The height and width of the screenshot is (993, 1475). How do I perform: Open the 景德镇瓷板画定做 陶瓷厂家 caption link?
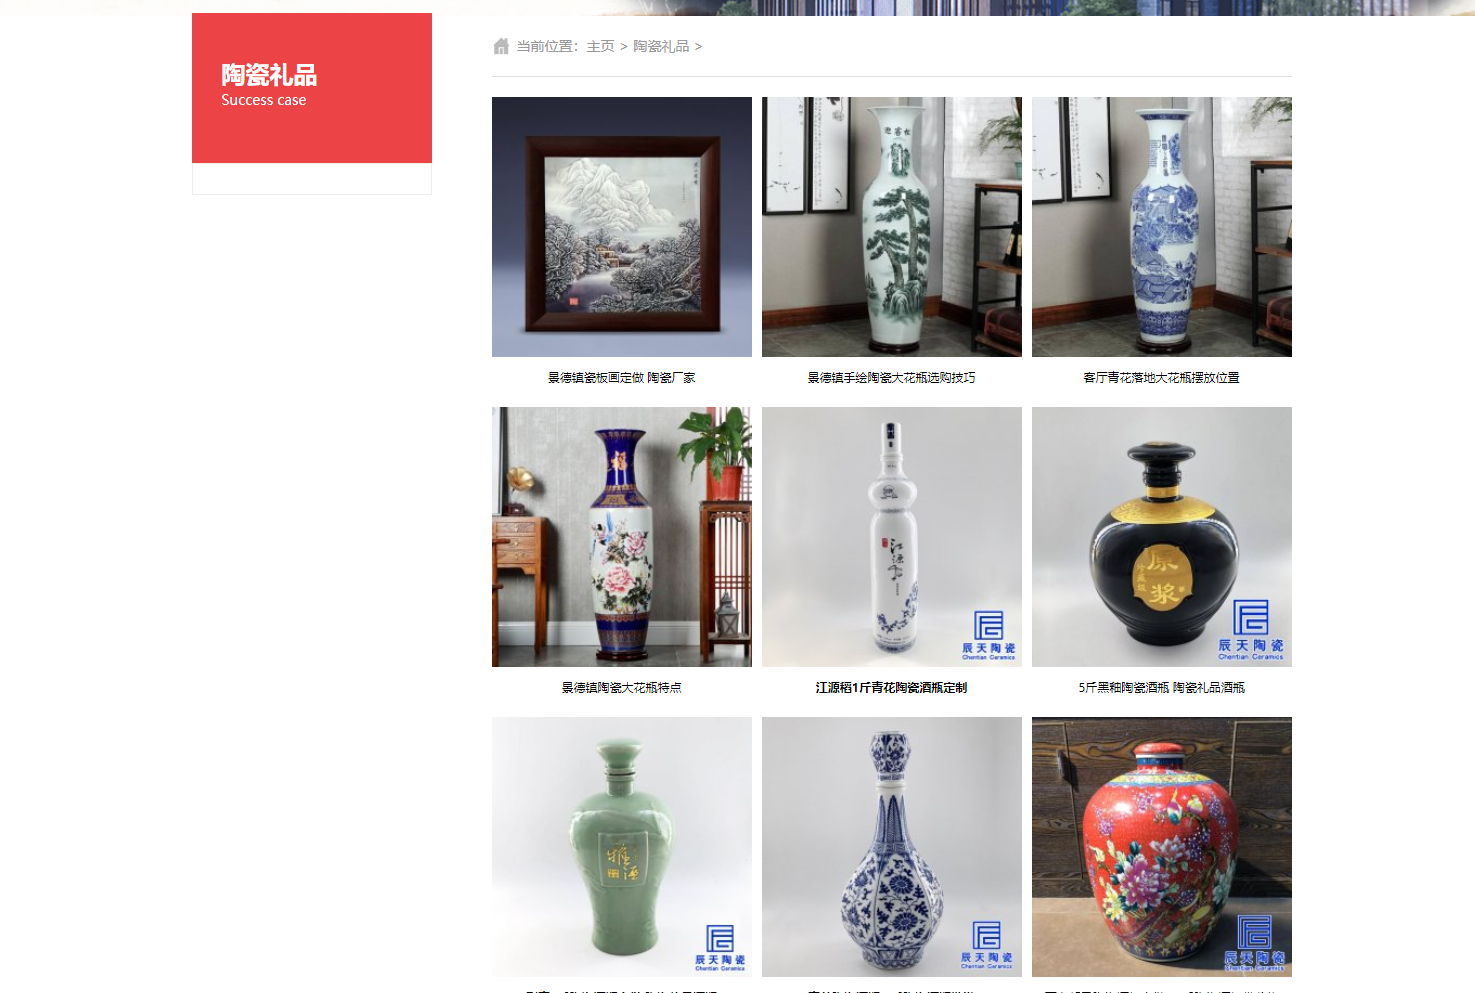(622, 378)
